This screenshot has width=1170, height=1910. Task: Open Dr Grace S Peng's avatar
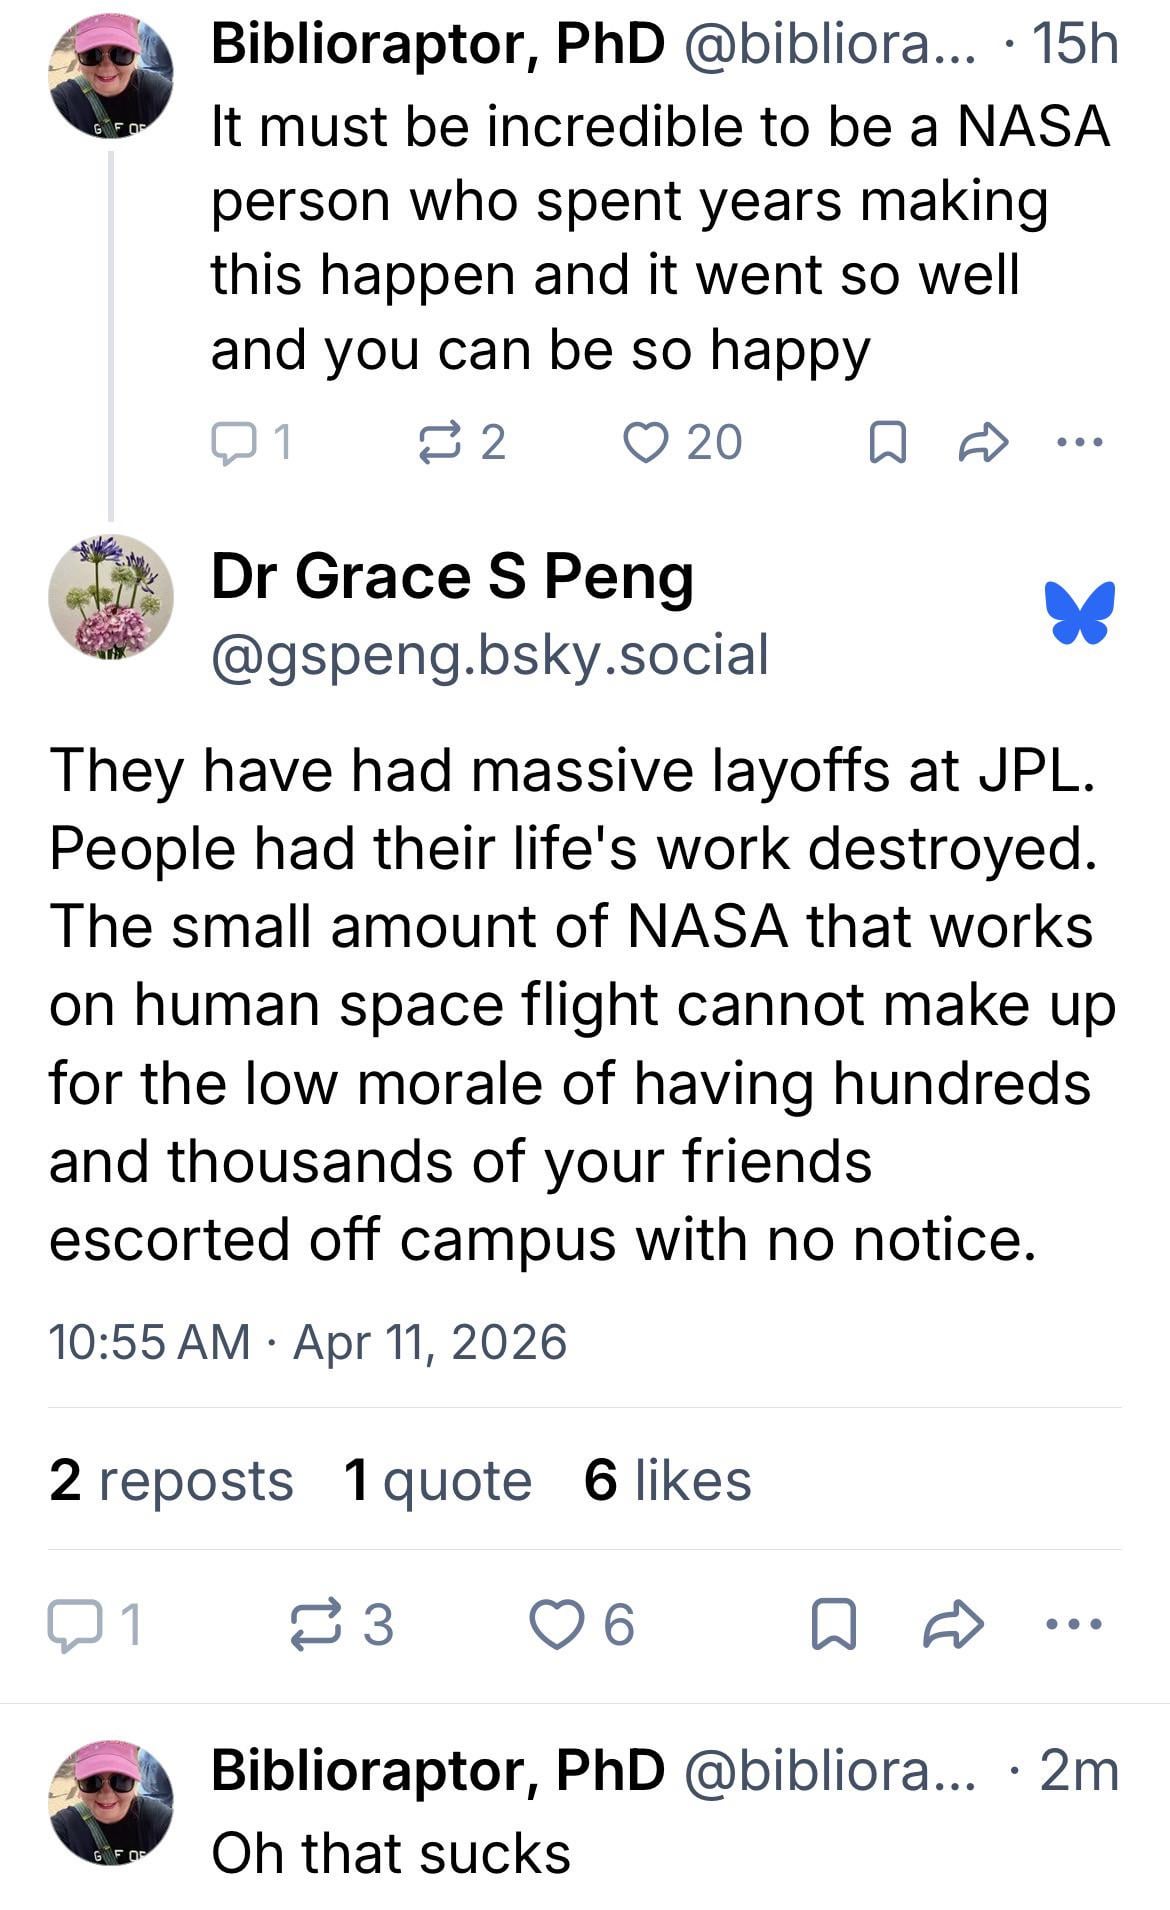pos(111,597)
